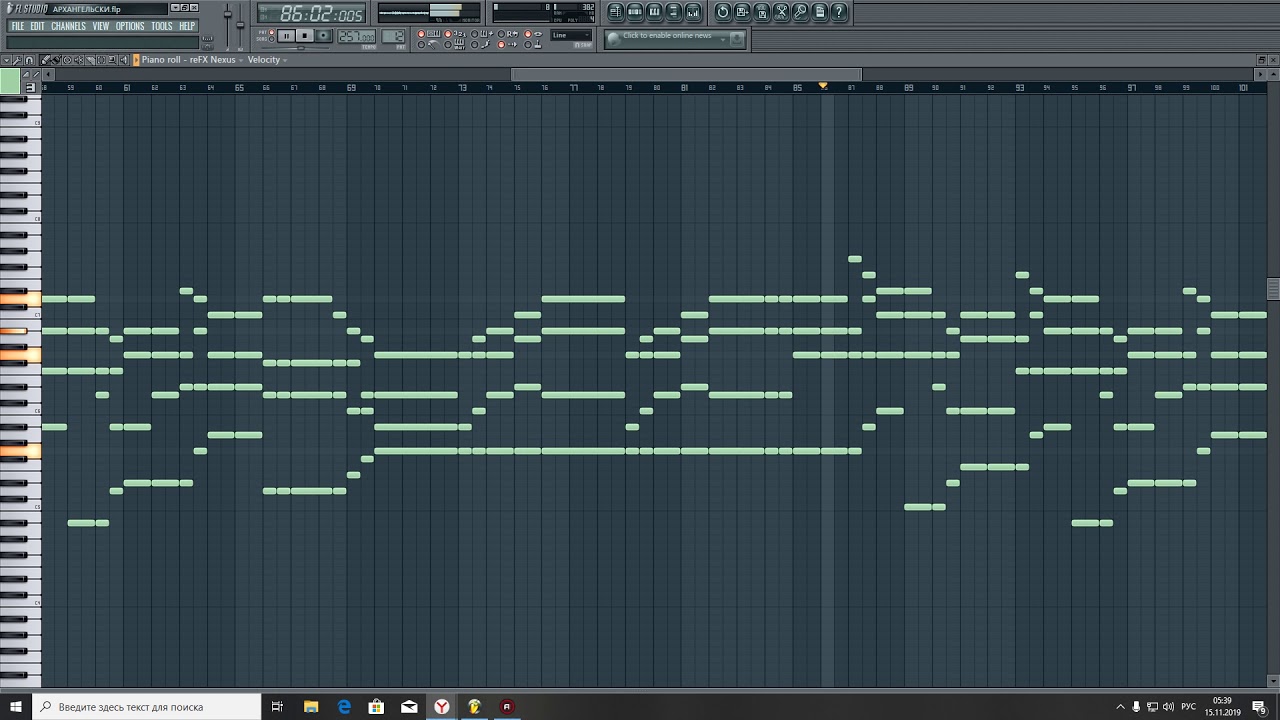The image size is (1280, 720).
Task: Toggle the wait for input indicator
Action: 448,45
